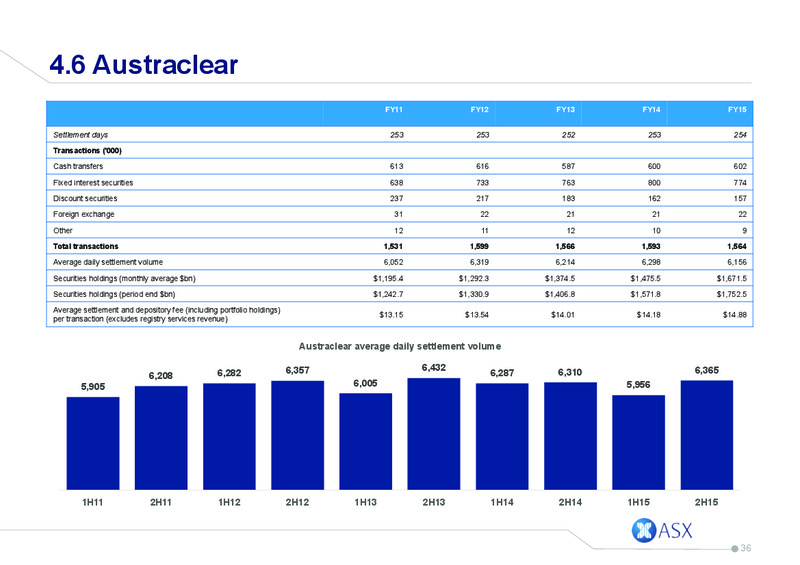Click period end holdings FY15 $1,752.5
Viewport: 800px width, 565px height.
pyautogui.click(x=732, y=294)
